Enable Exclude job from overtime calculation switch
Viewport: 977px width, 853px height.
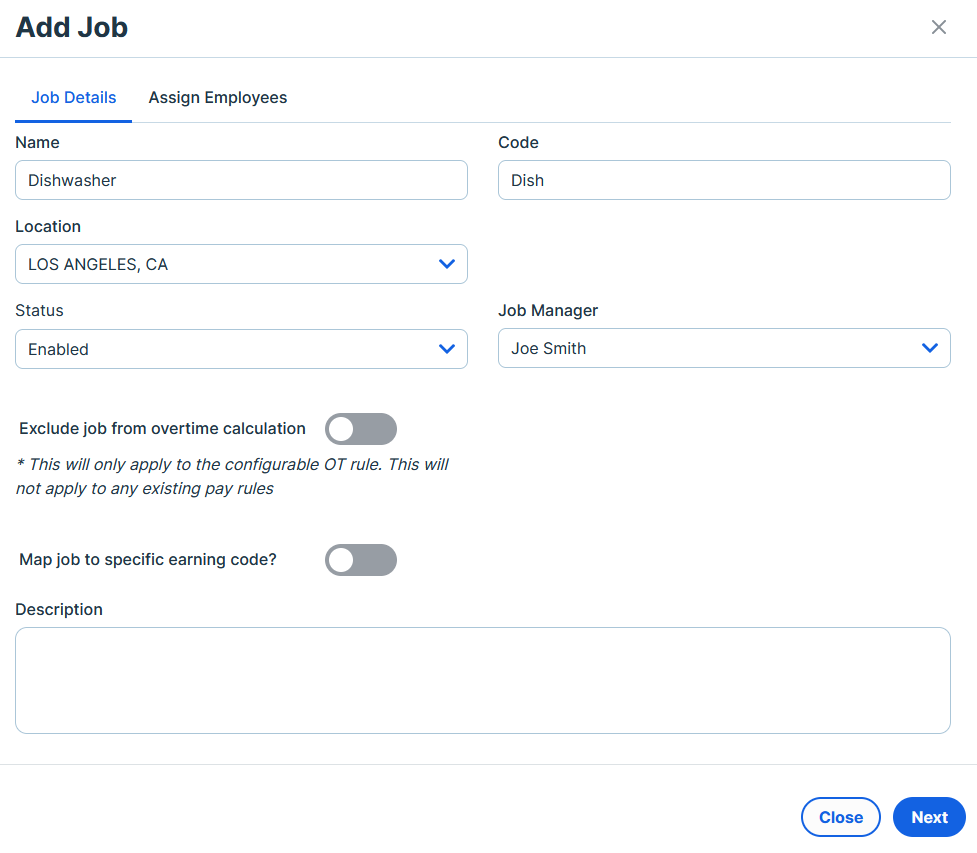coord(361,429)
